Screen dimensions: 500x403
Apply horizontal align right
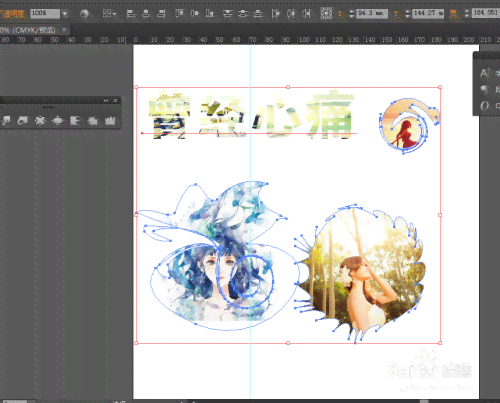161,14
